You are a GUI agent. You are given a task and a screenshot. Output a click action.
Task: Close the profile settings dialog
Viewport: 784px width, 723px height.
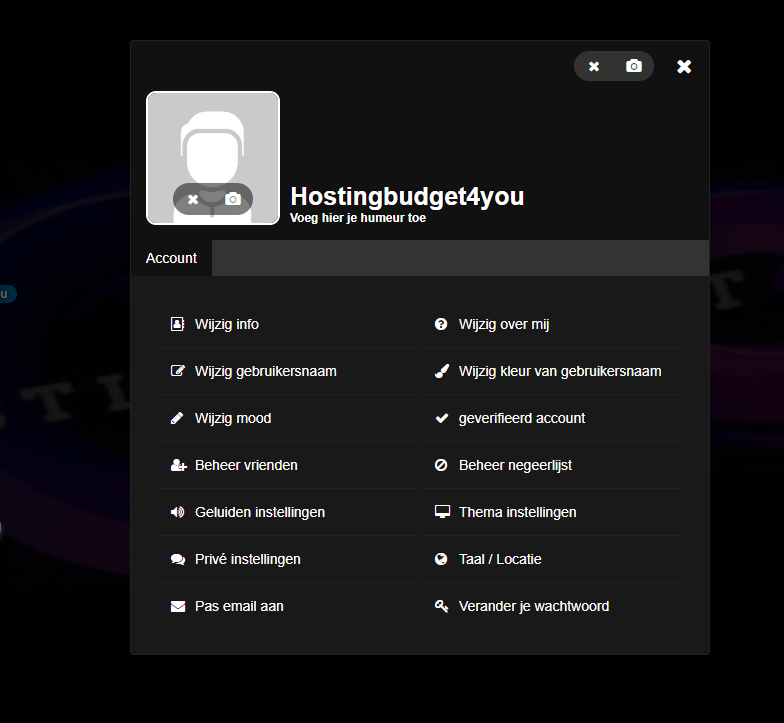(684, 66)
